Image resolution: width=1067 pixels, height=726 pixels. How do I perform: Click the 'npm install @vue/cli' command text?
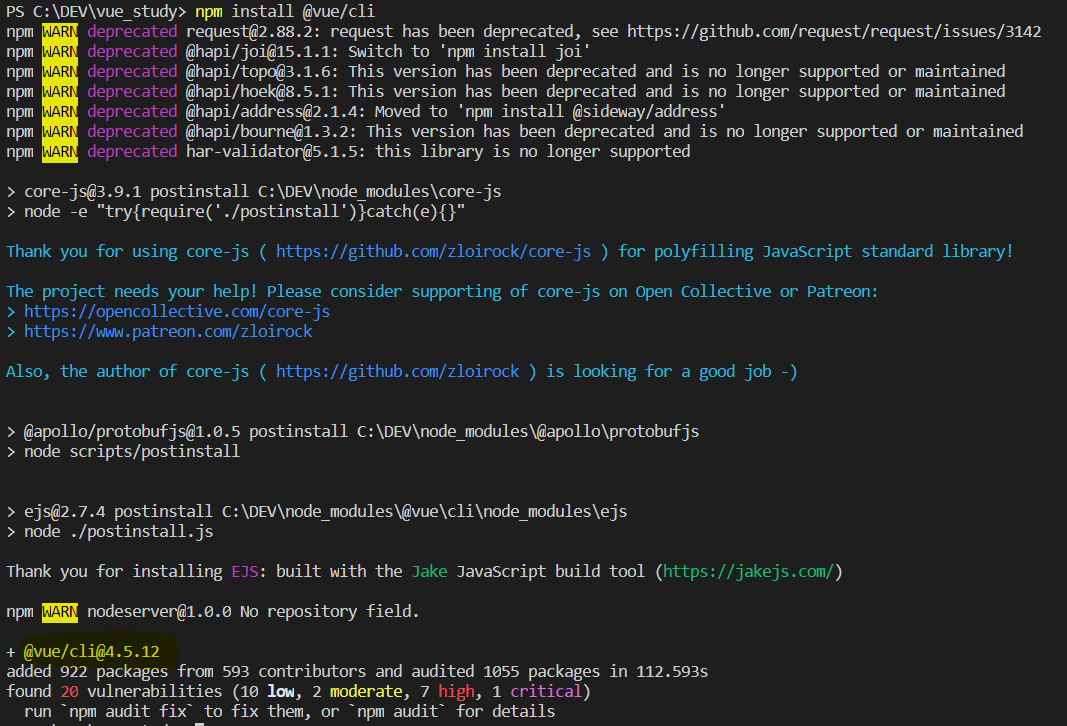click(x=284, y=12)
